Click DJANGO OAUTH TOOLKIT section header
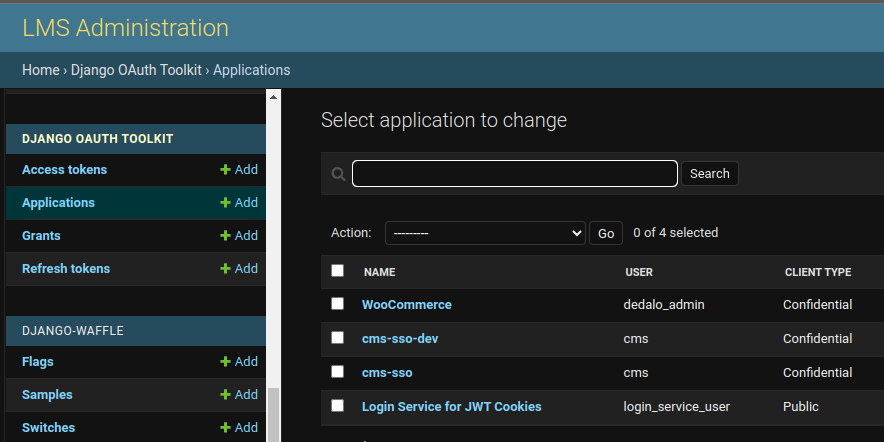 (98, 139)
